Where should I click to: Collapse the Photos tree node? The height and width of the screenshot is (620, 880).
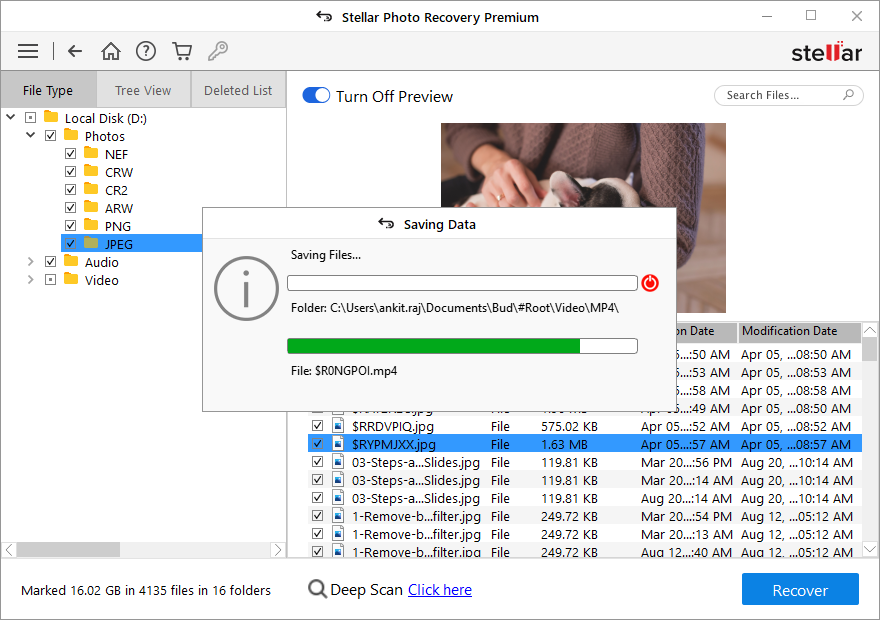pyautogui.click(x=30, y=135)
